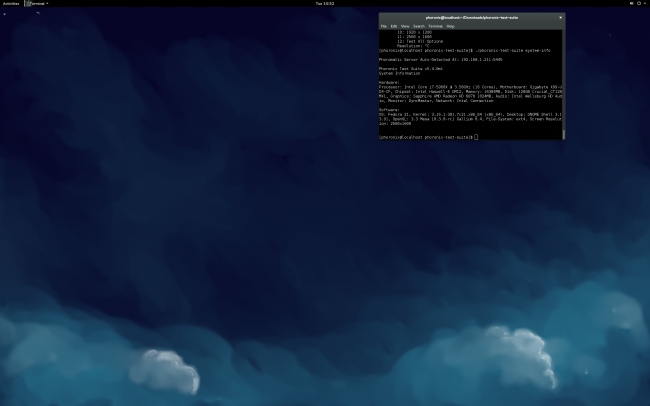The height and width of the screenshot is (406, 650).
Task: Open the View menu in terminal
Action: pos(405,26)
